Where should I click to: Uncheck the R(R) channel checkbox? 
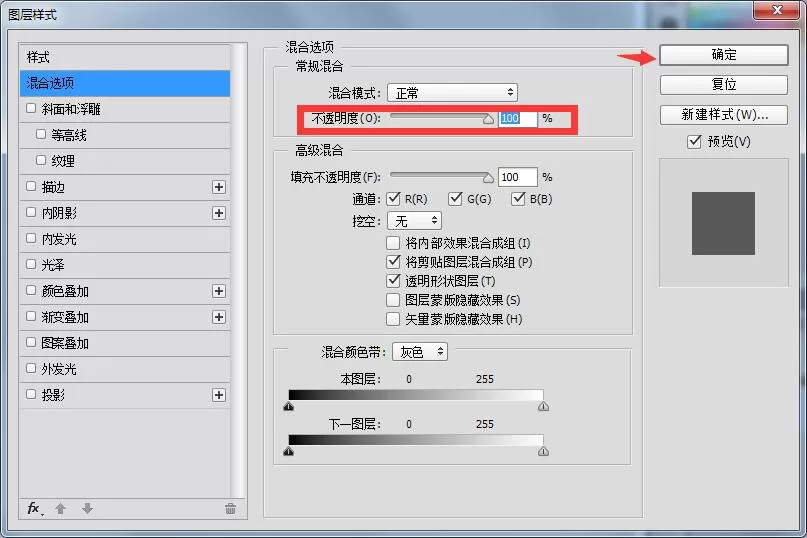coord(393,199)
